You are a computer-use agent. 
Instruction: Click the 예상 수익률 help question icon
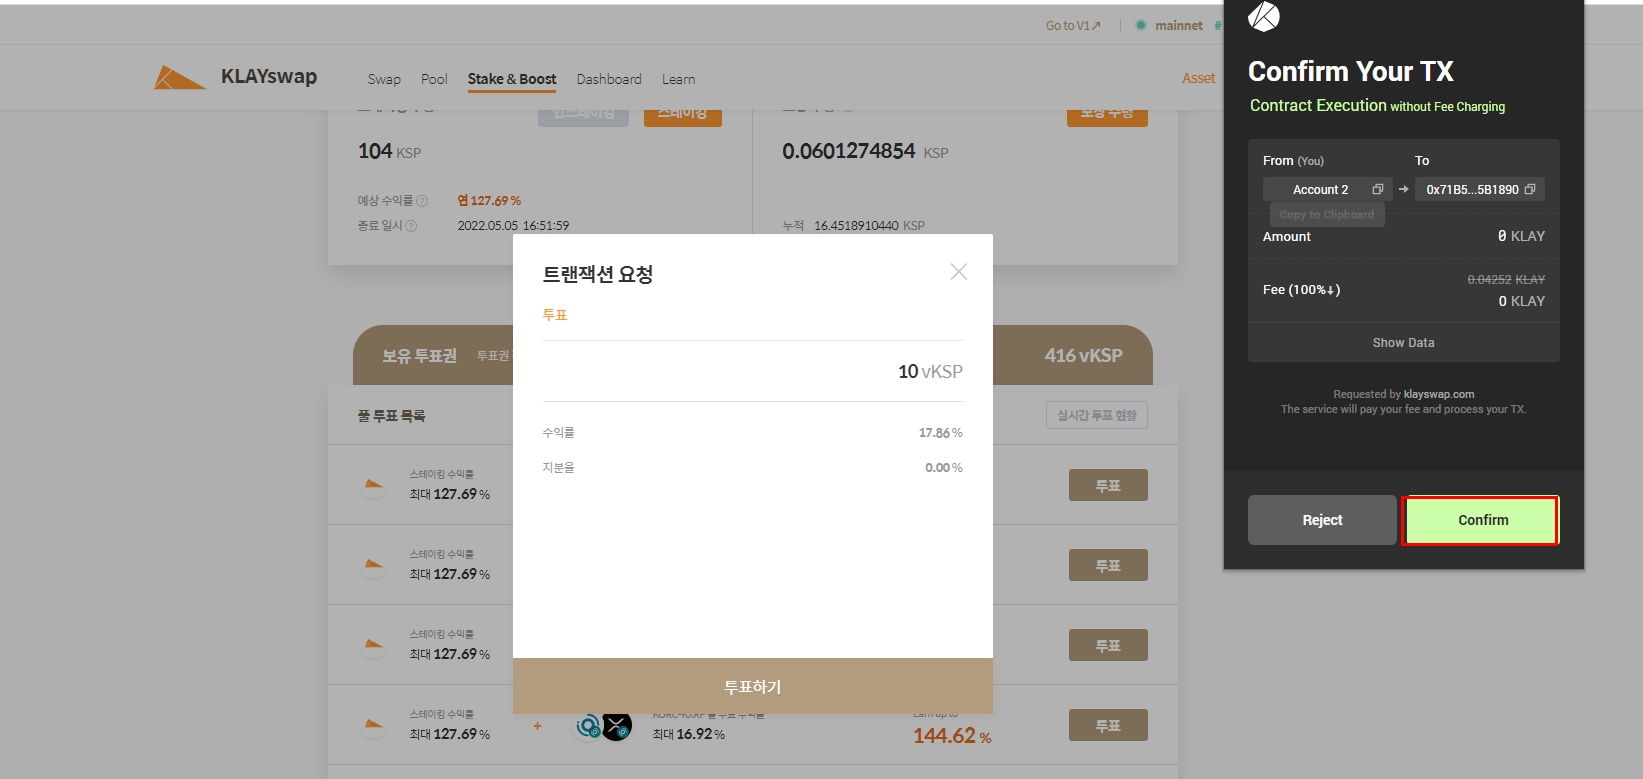[x=422, y=201]
